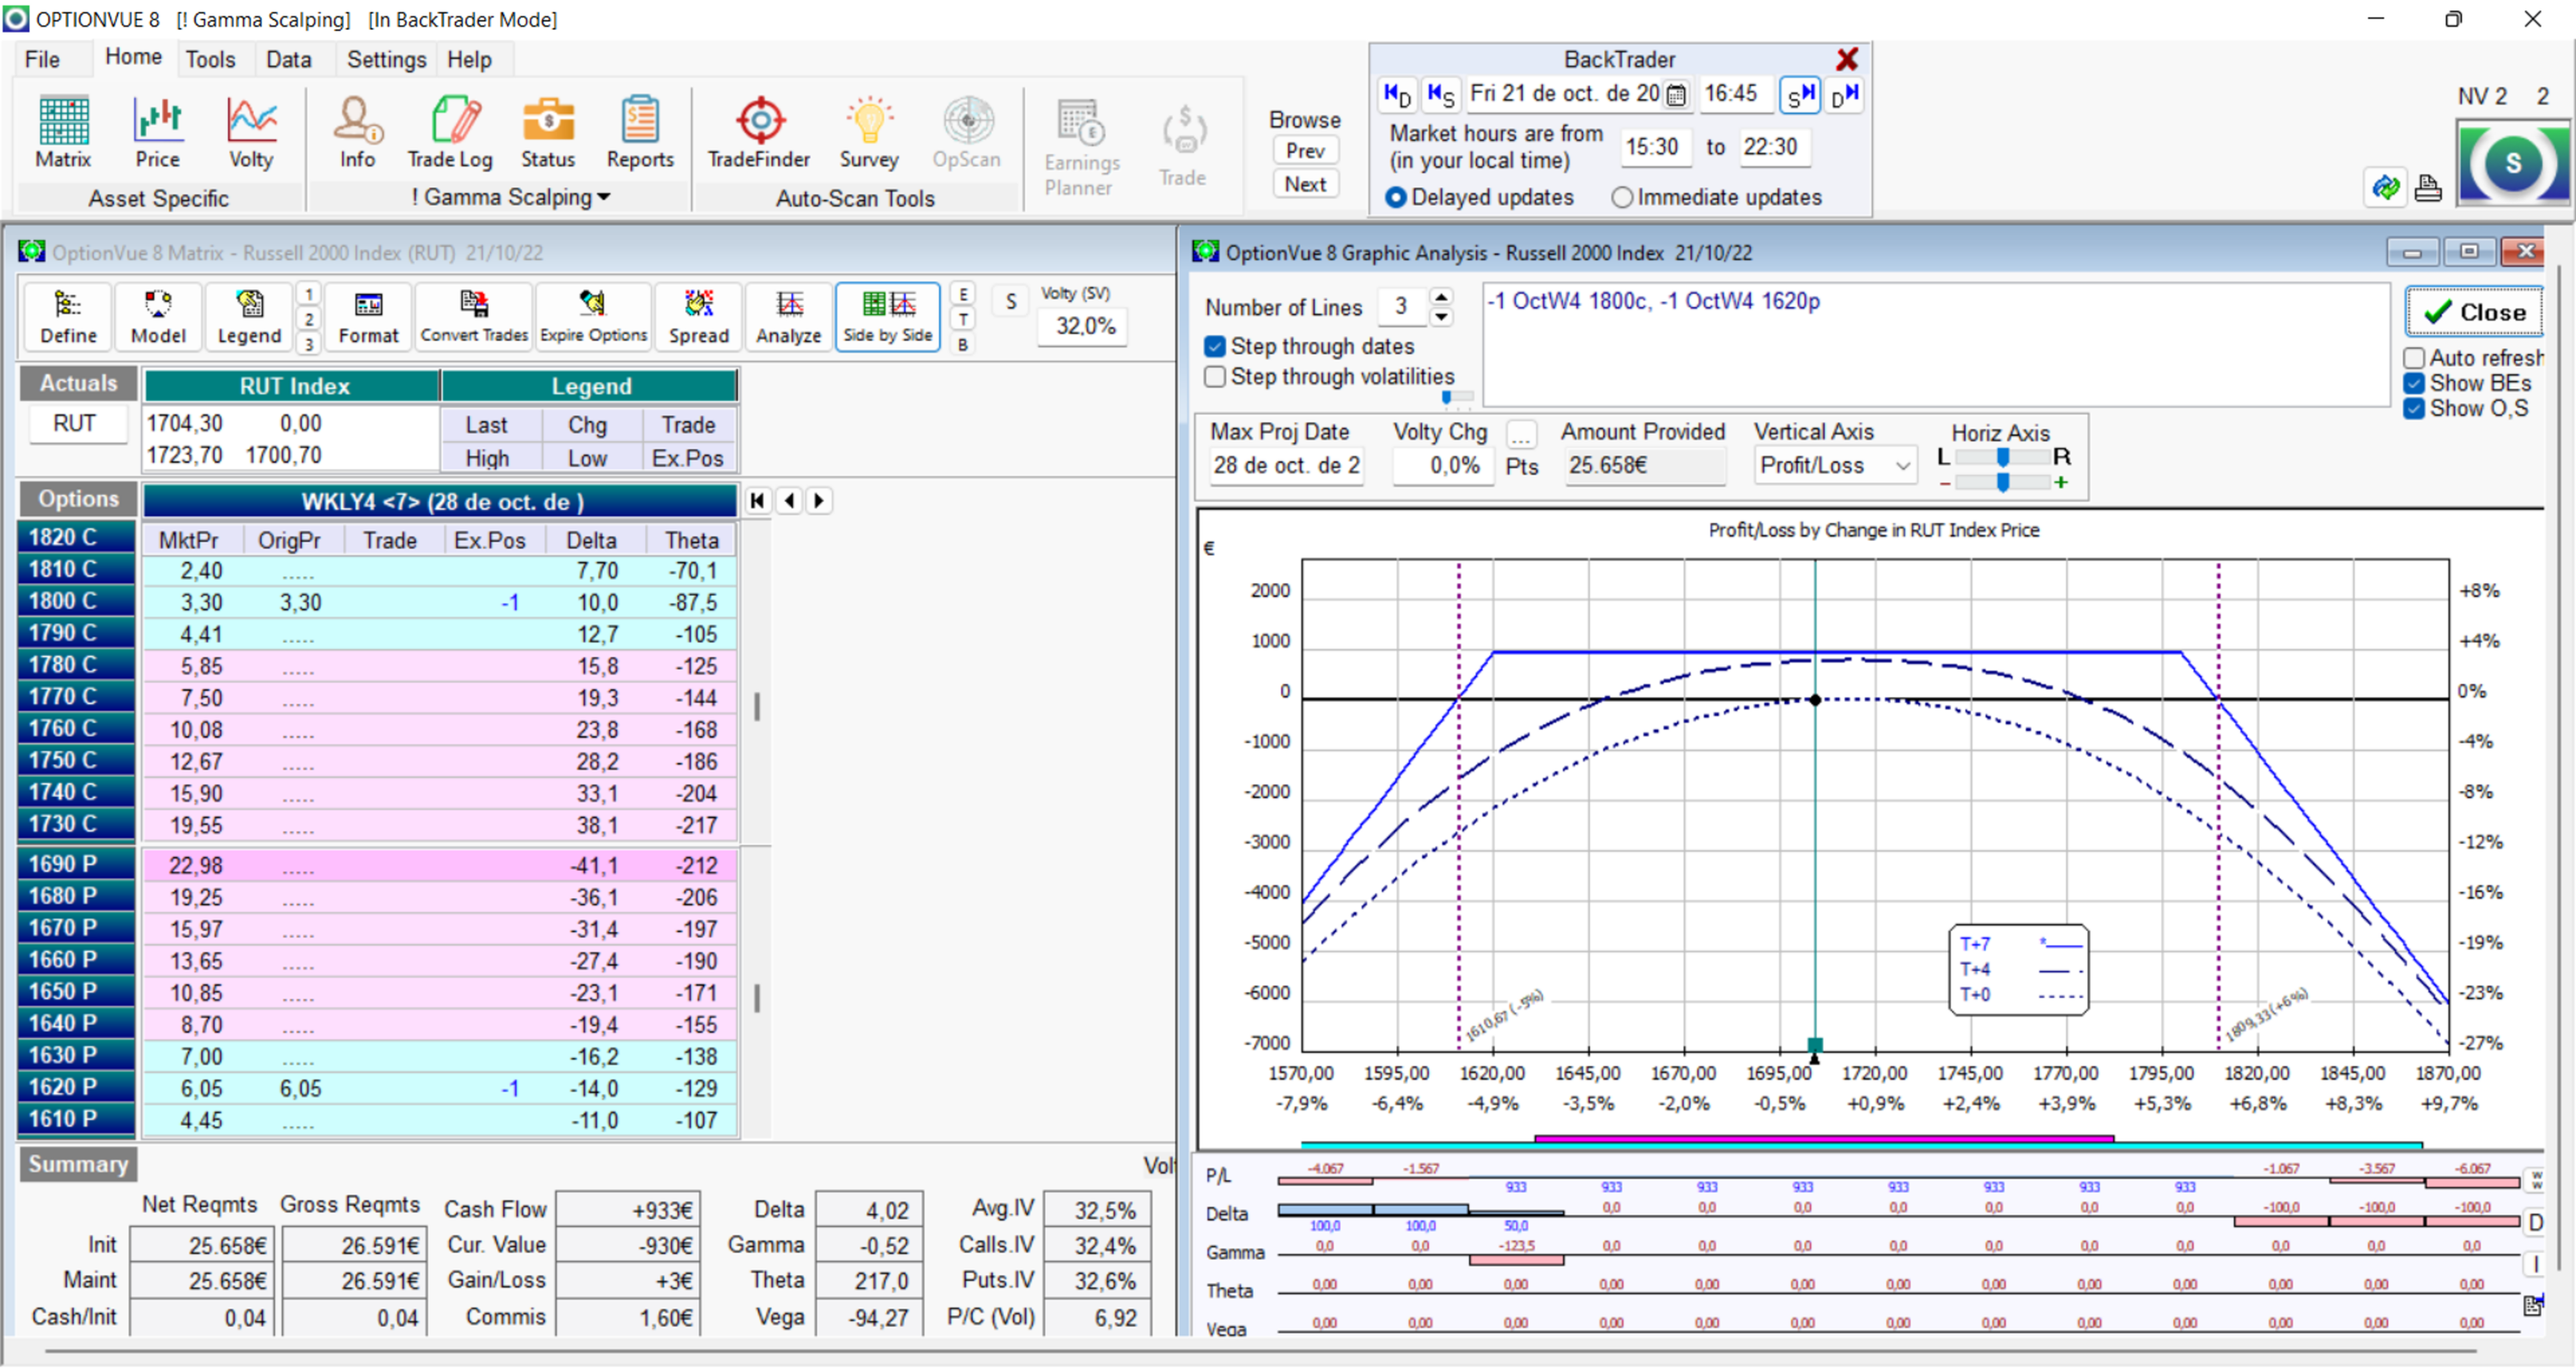Toggle Show O,S checkbox
The height and width of the screenshot is (1368, 2576).
pyautogui.click(x=2414, y=408)
